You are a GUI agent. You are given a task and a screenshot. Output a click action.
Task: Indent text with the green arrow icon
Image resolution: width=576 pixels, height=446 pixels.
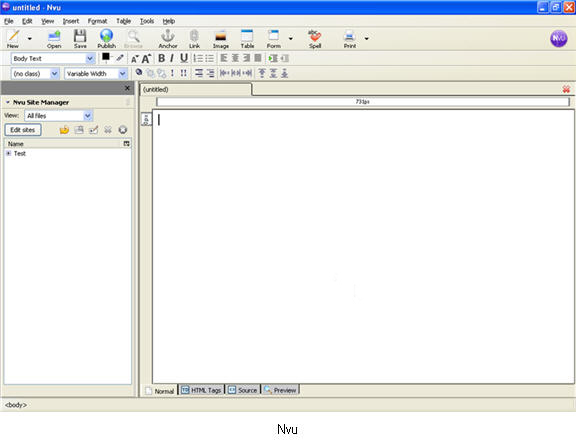click(x=273, y=58)
